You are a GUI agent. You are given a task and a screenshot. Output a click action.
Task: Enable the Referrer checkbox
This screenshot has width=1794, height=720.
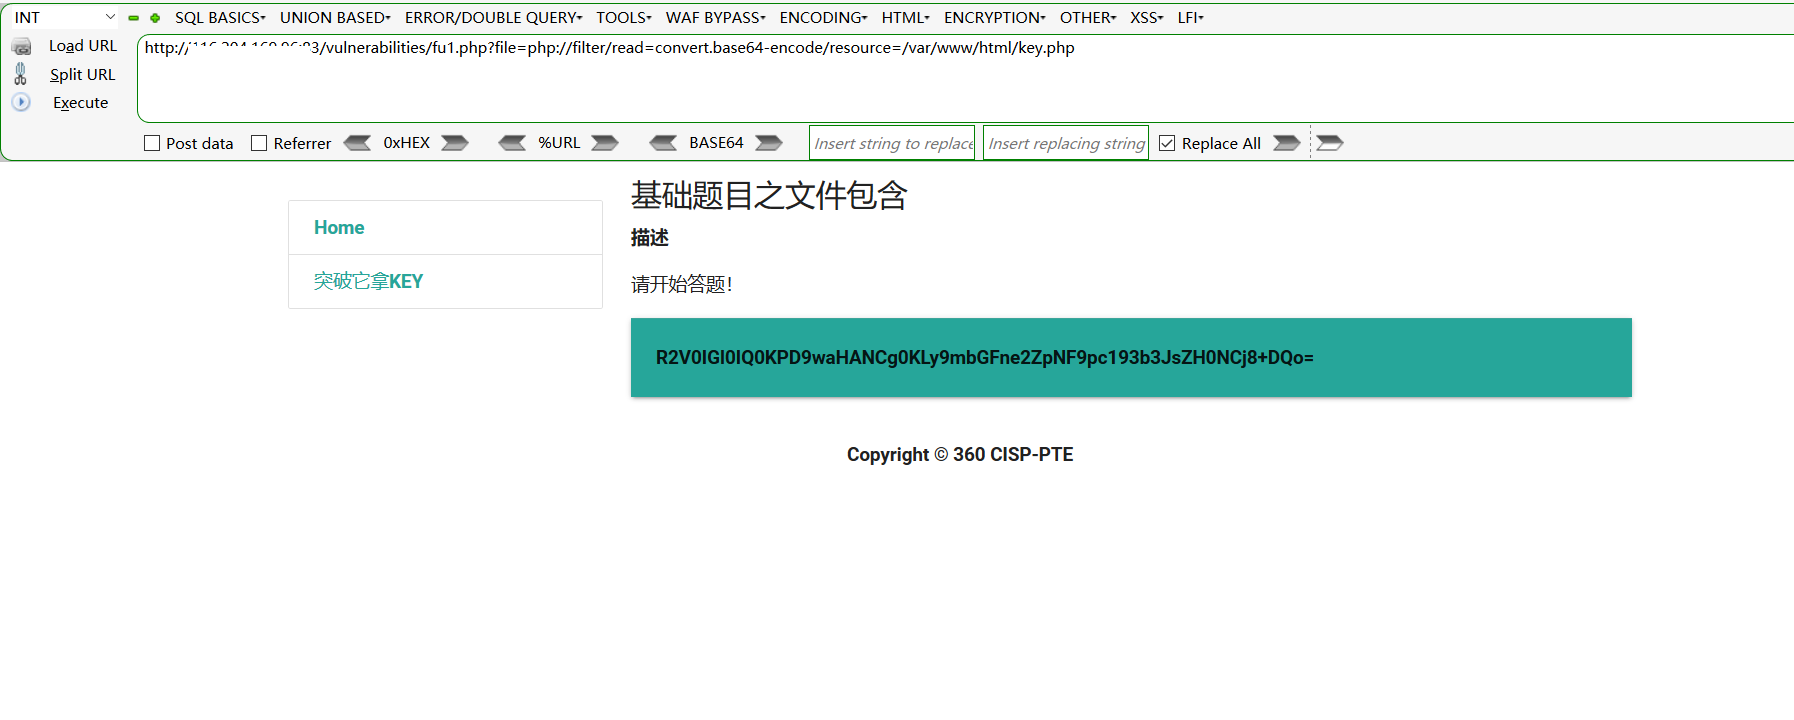(x=259, y=143)
